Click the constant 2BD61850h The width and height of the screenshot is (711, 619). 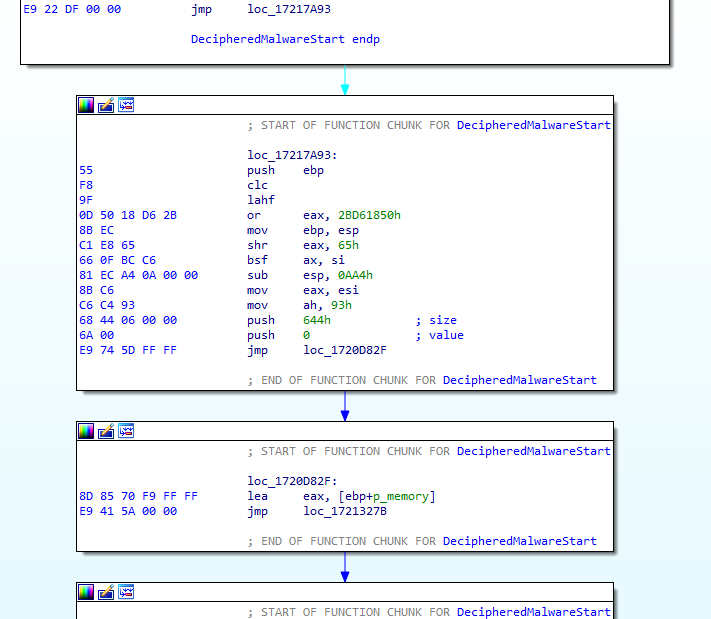click(x=370, y=215)
